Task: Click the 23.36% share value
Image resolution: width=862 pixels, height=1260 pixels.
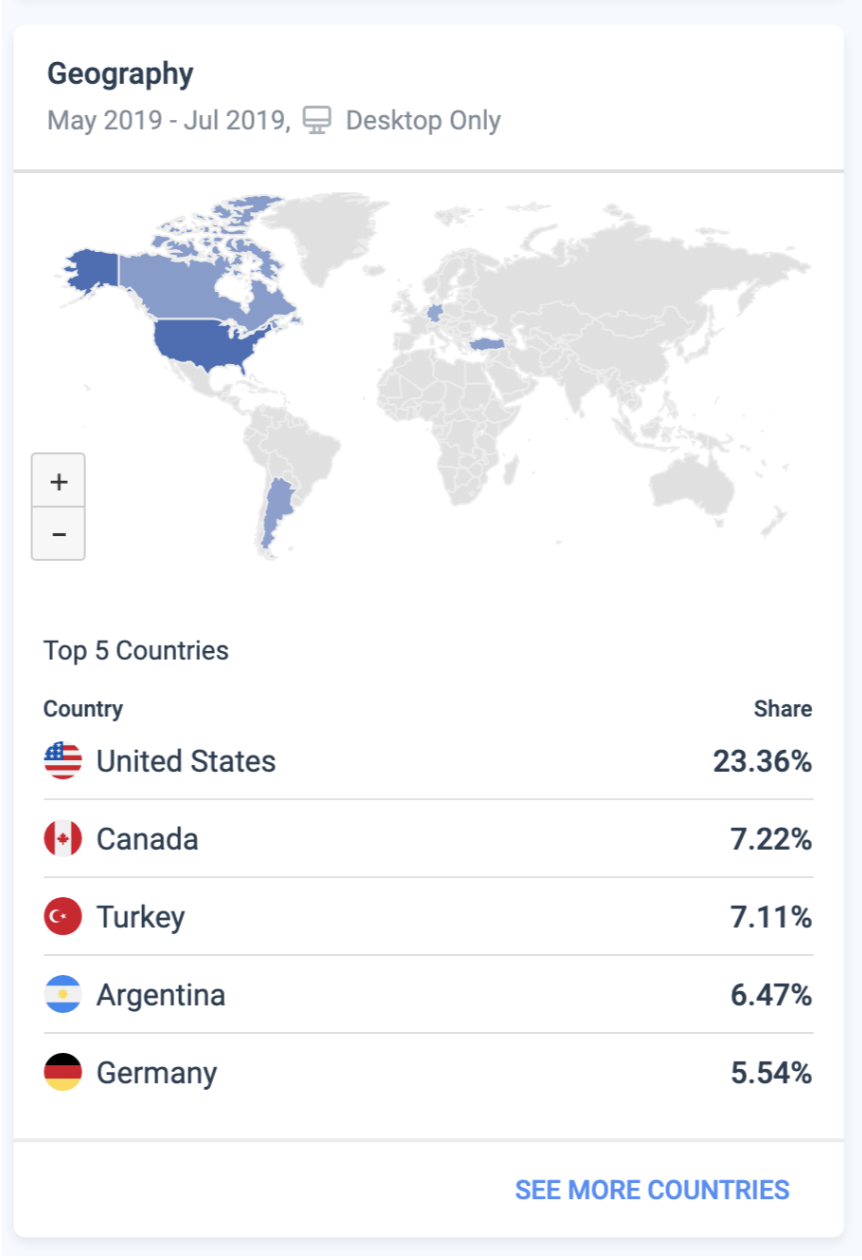Action: tap(762, 761)
